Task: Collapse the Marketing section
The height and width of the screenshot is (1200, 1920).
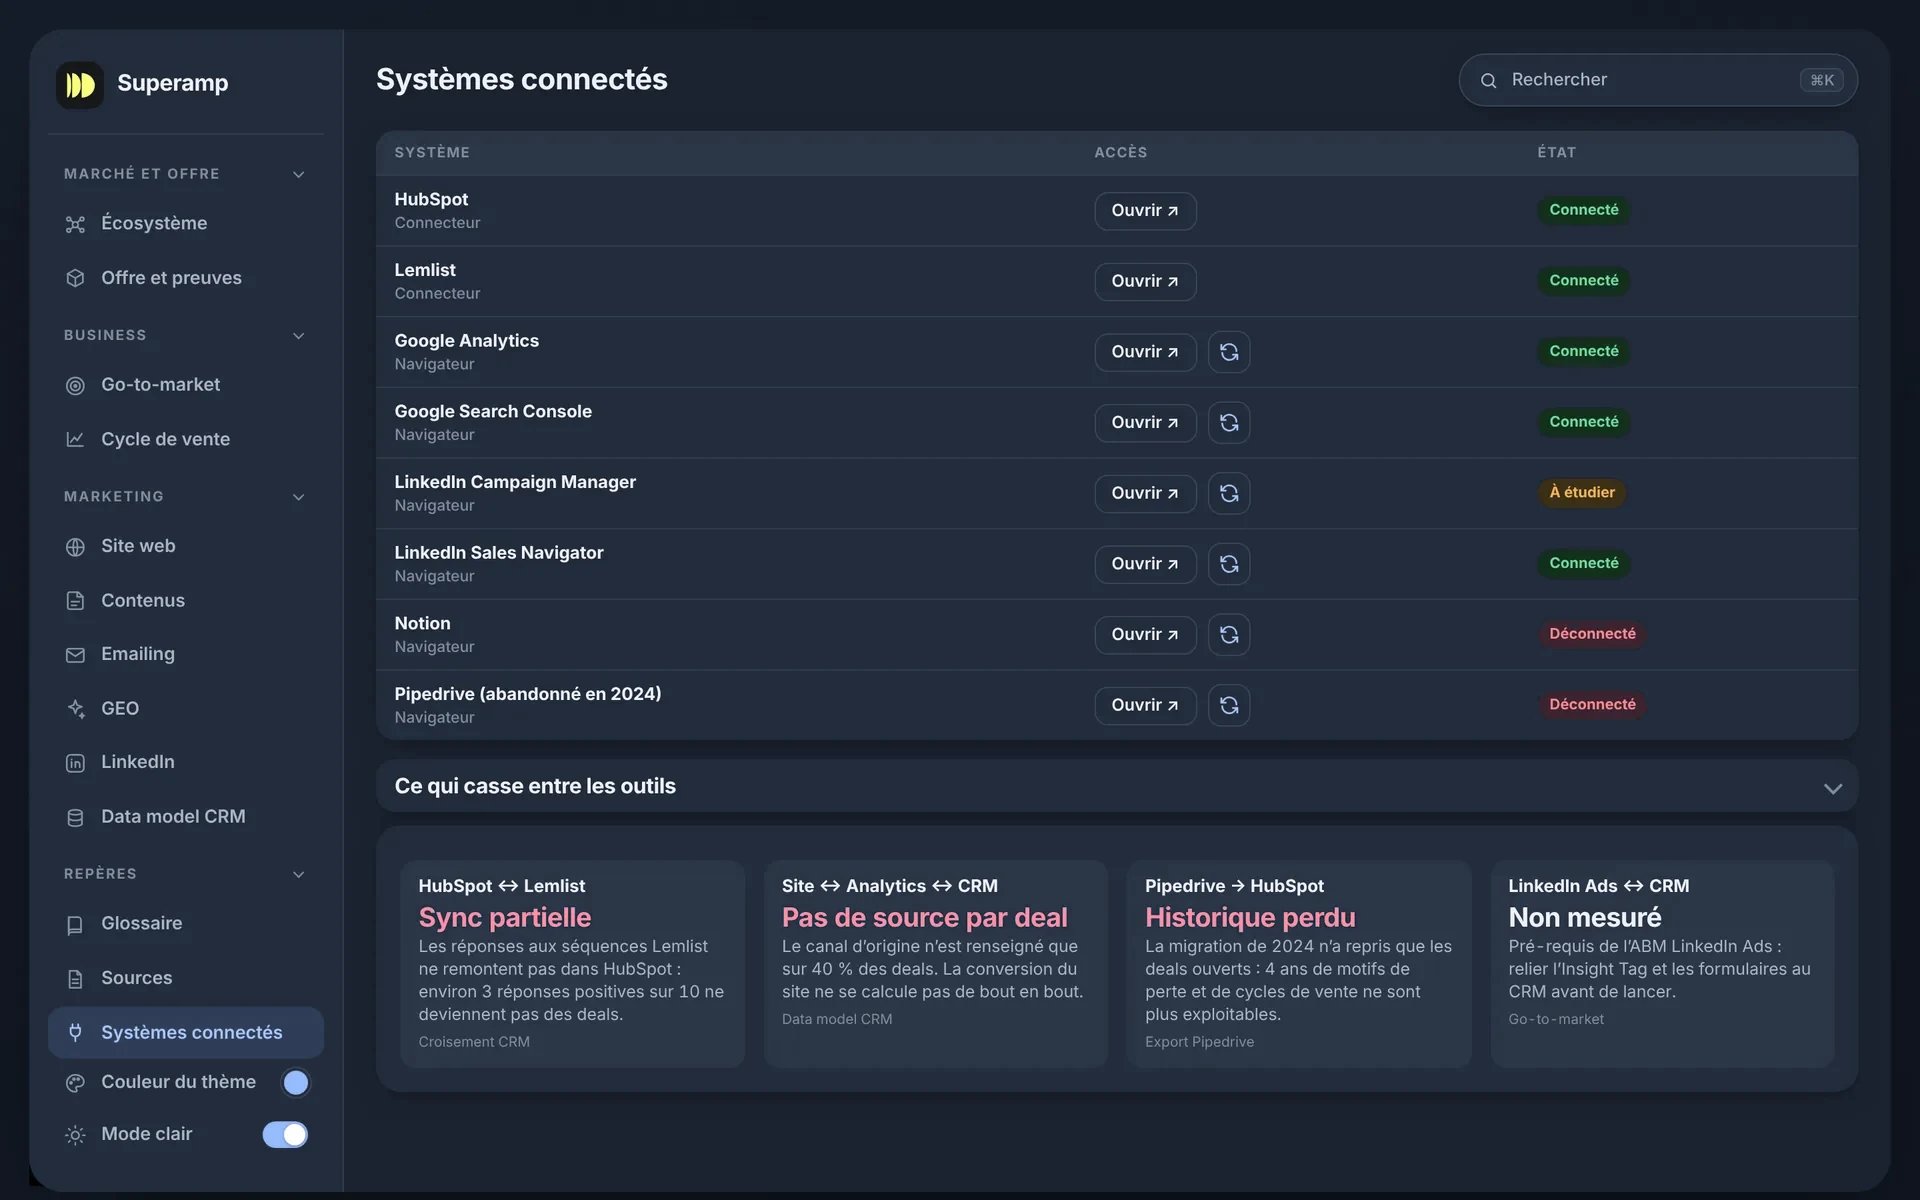Action: [x=298, y=497]
